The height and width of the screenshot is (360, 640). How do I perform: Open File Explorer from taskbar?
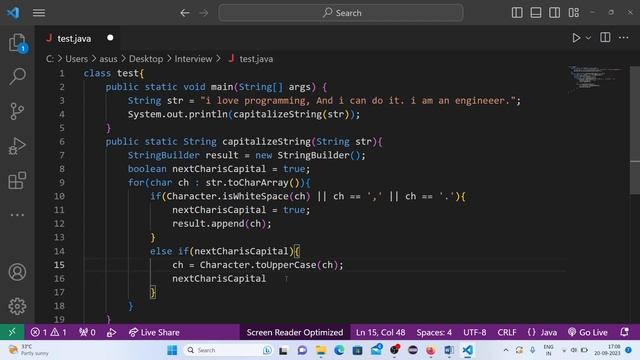pyautogui.click(x=321, y=350)
